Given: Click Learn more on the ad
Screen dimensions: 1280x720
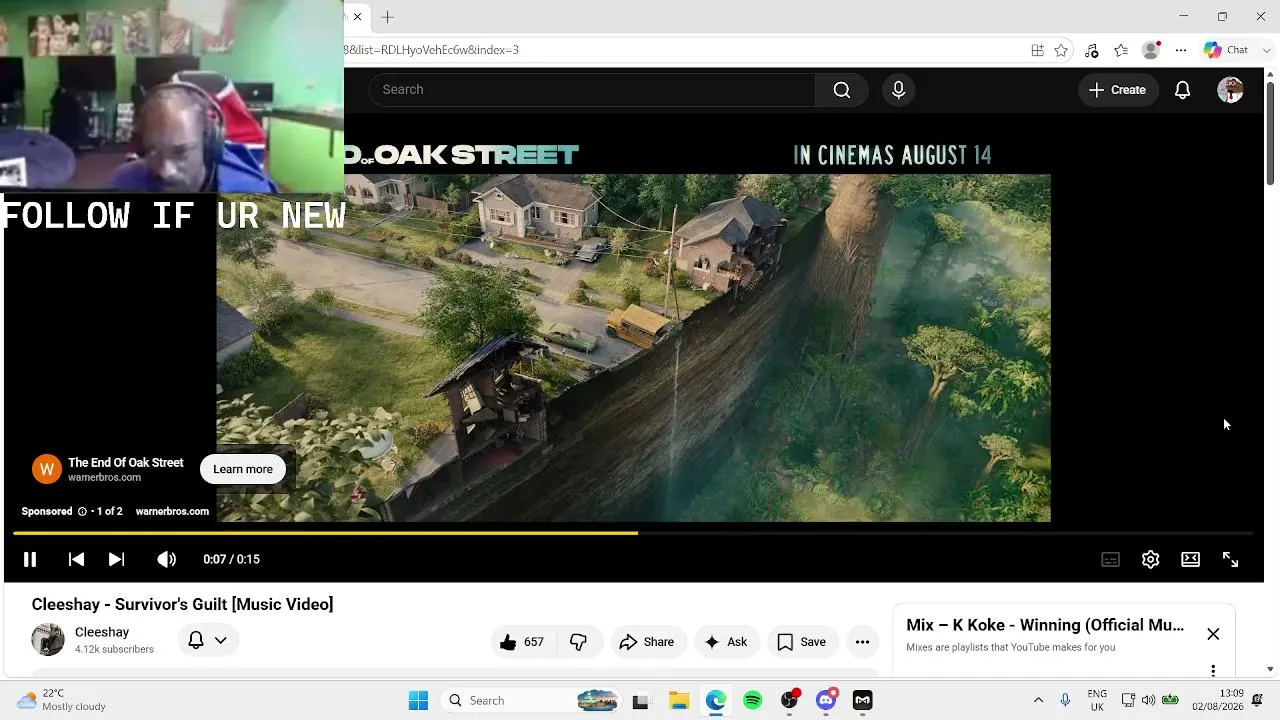Looking at the screenshot, I should (x=243, y=469).
